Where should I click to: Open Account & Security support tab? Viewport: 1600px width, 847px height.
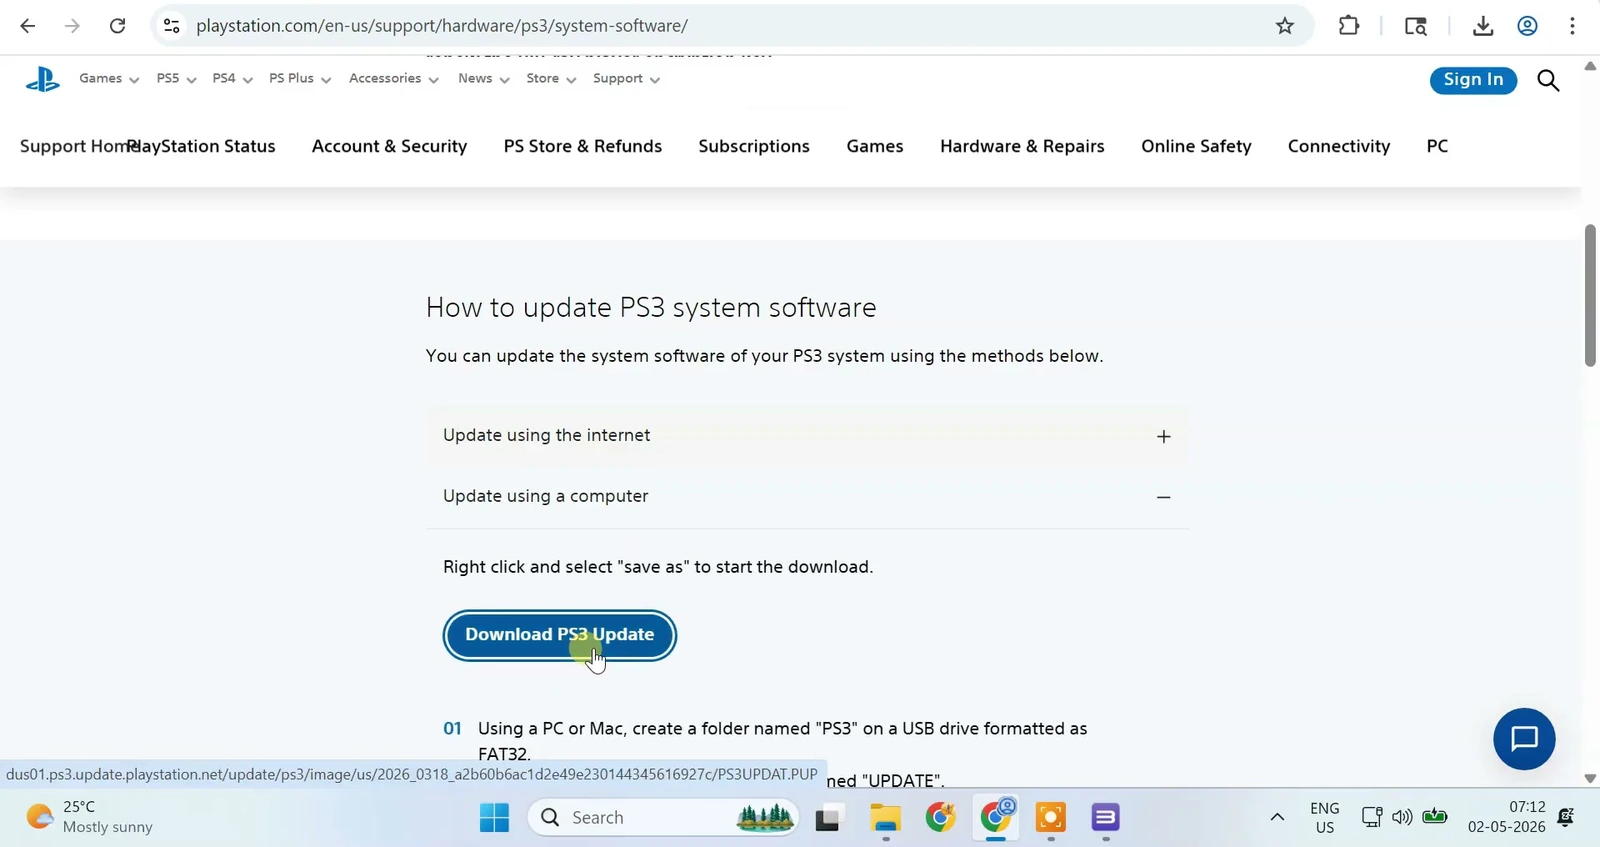(x=390, y=146)
